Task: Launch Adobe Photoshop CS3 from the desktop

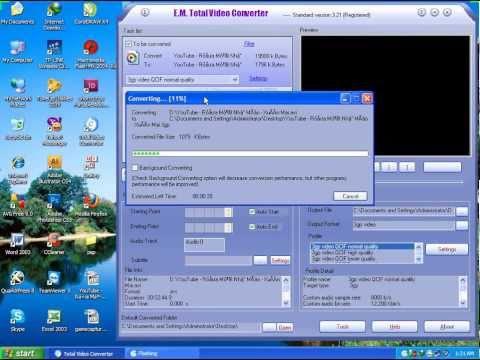Action: coord(54,208)
